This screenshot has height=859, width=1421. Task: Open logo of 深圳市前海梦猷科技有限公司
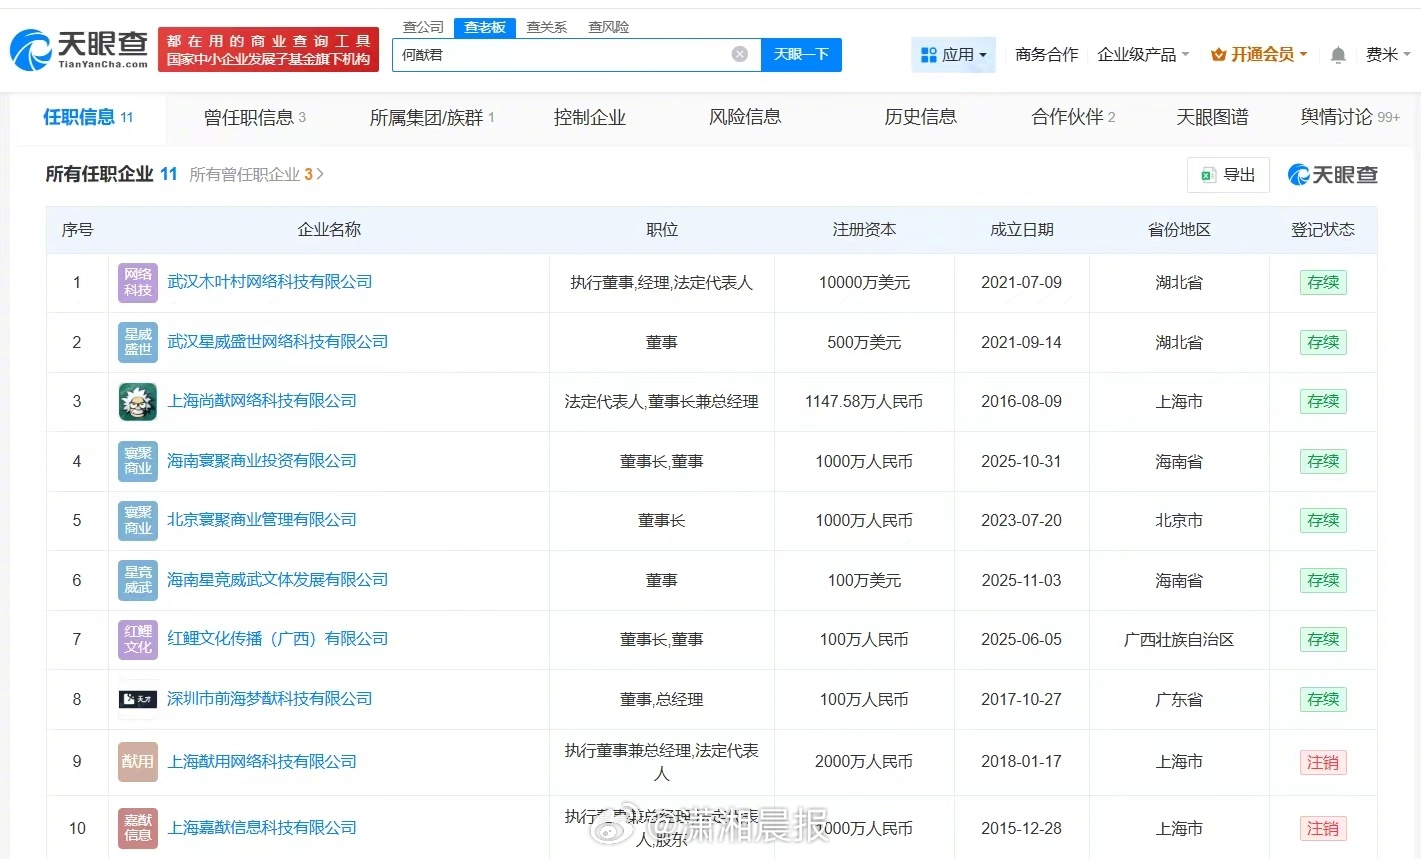click(x=138, y=699)
